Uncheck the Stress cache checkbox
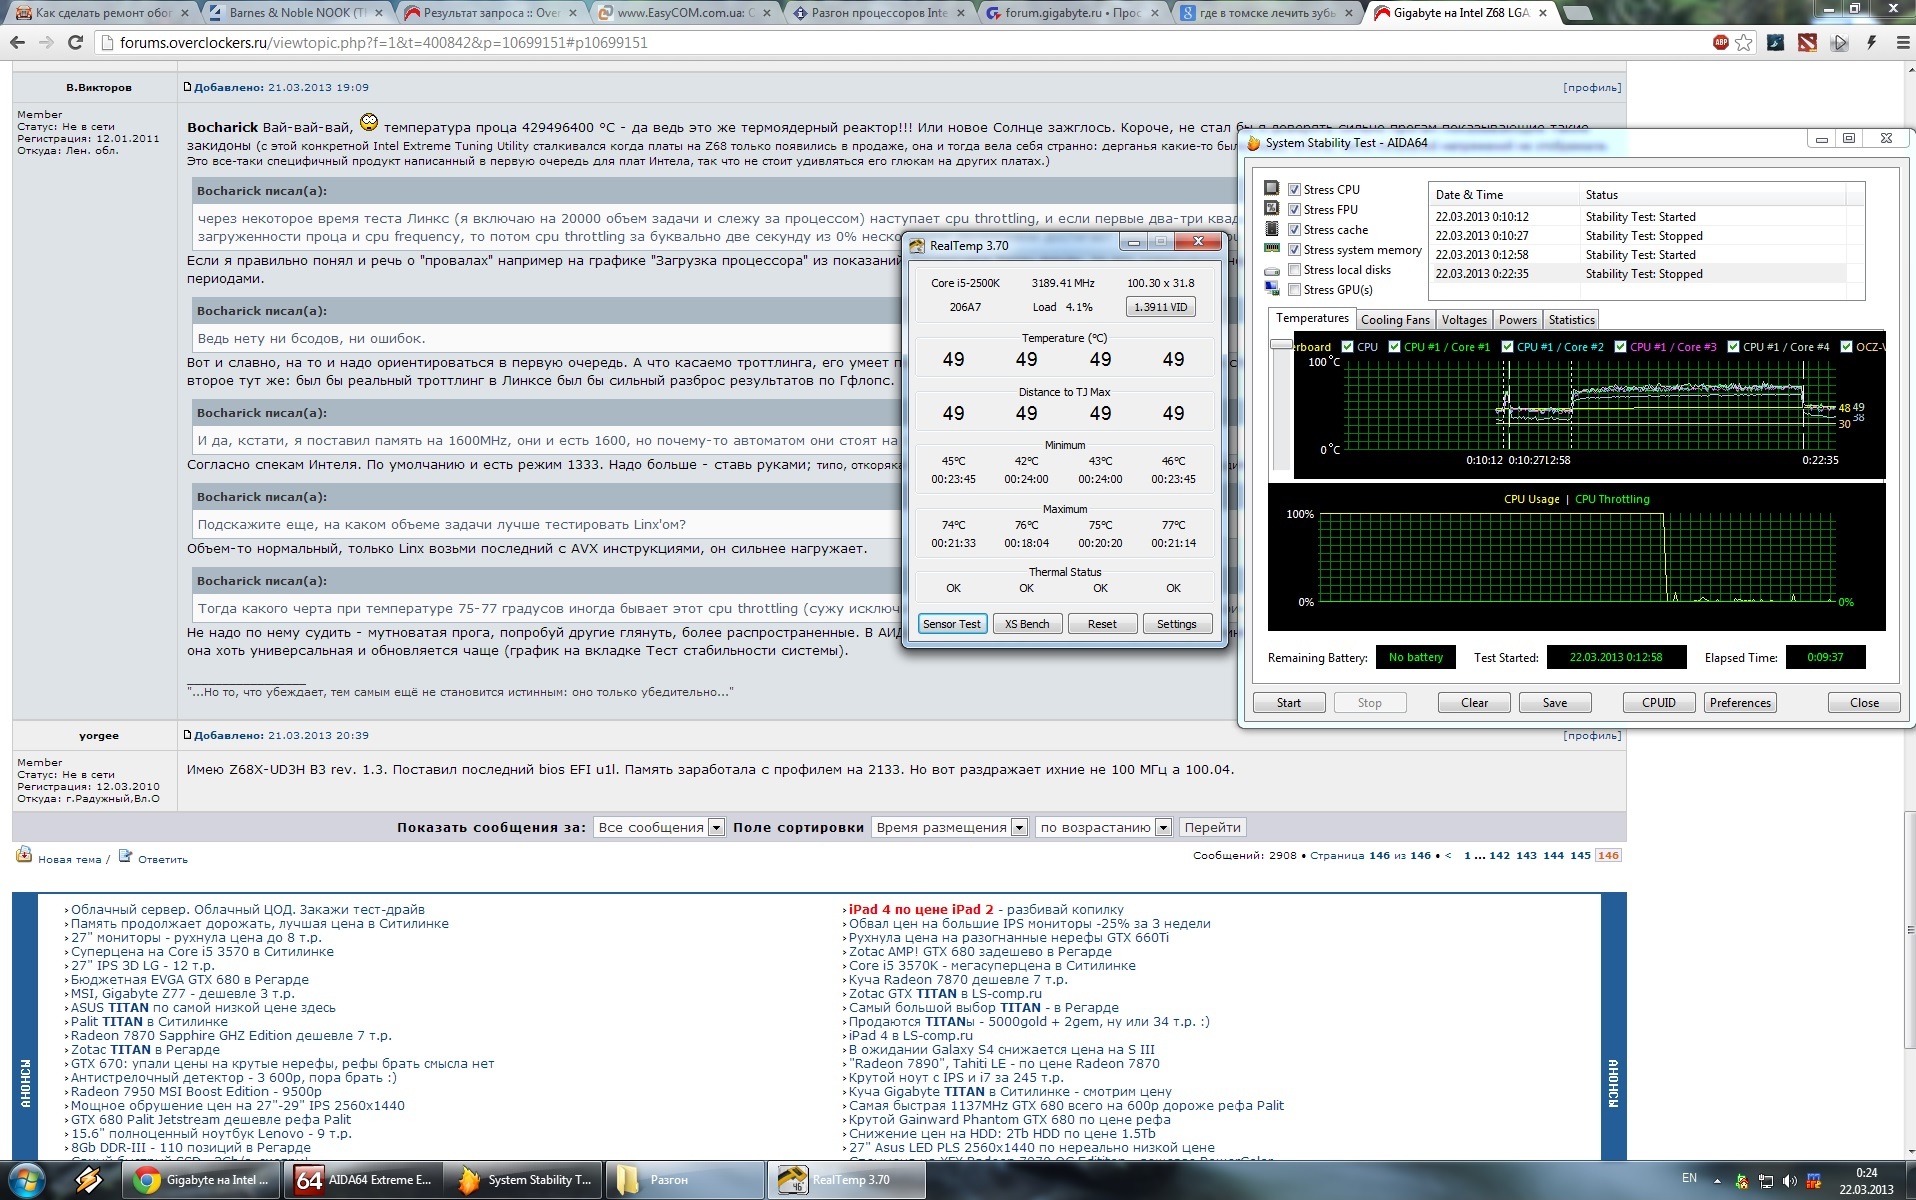 tap(1294, 229)
